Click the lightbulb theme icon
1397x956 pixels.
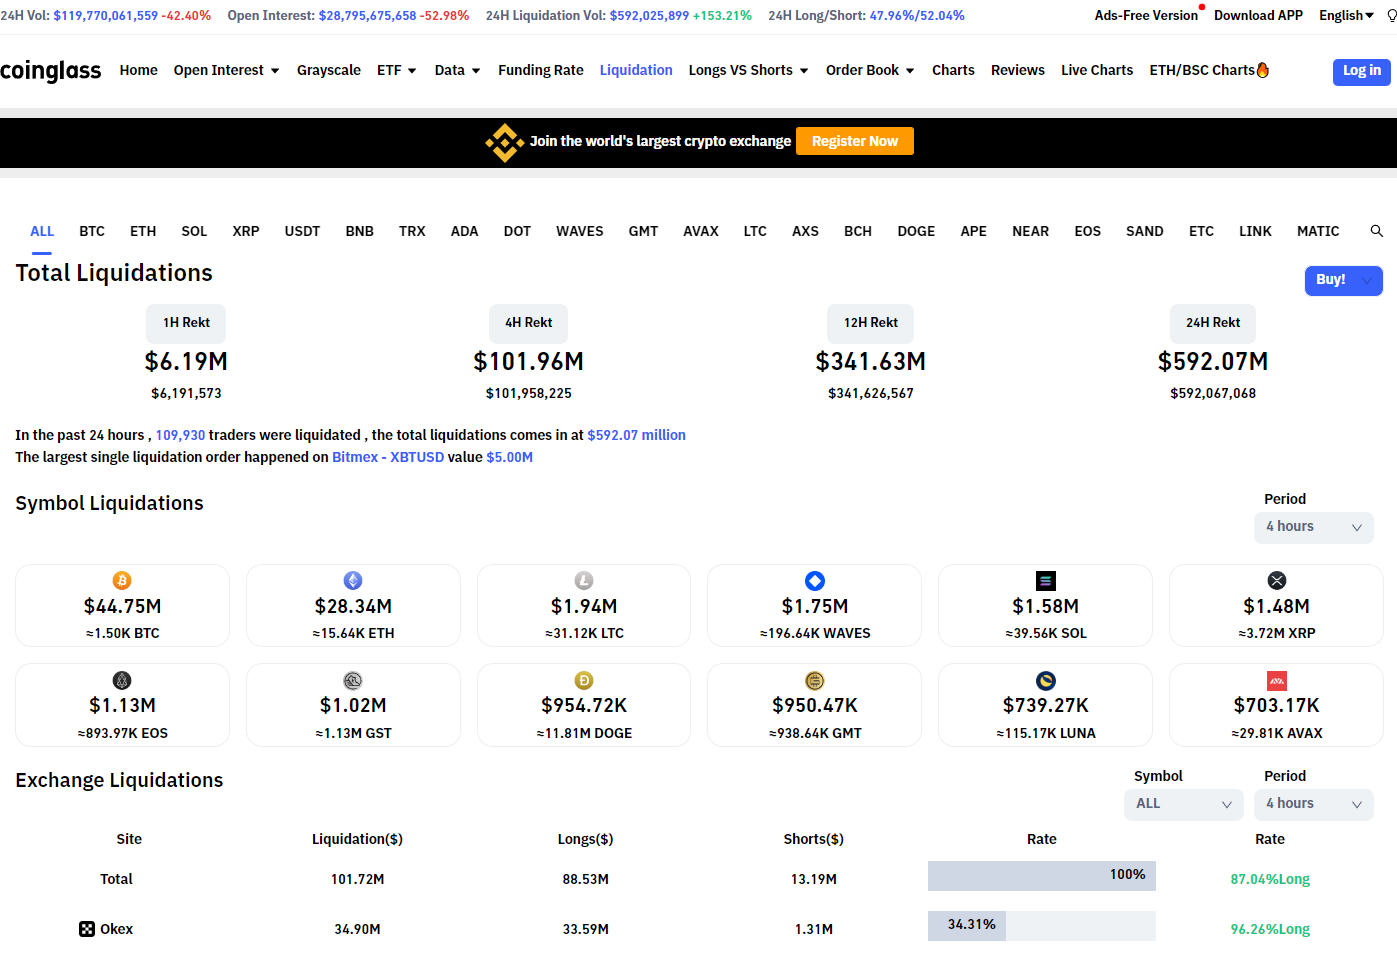(1391, 16)
